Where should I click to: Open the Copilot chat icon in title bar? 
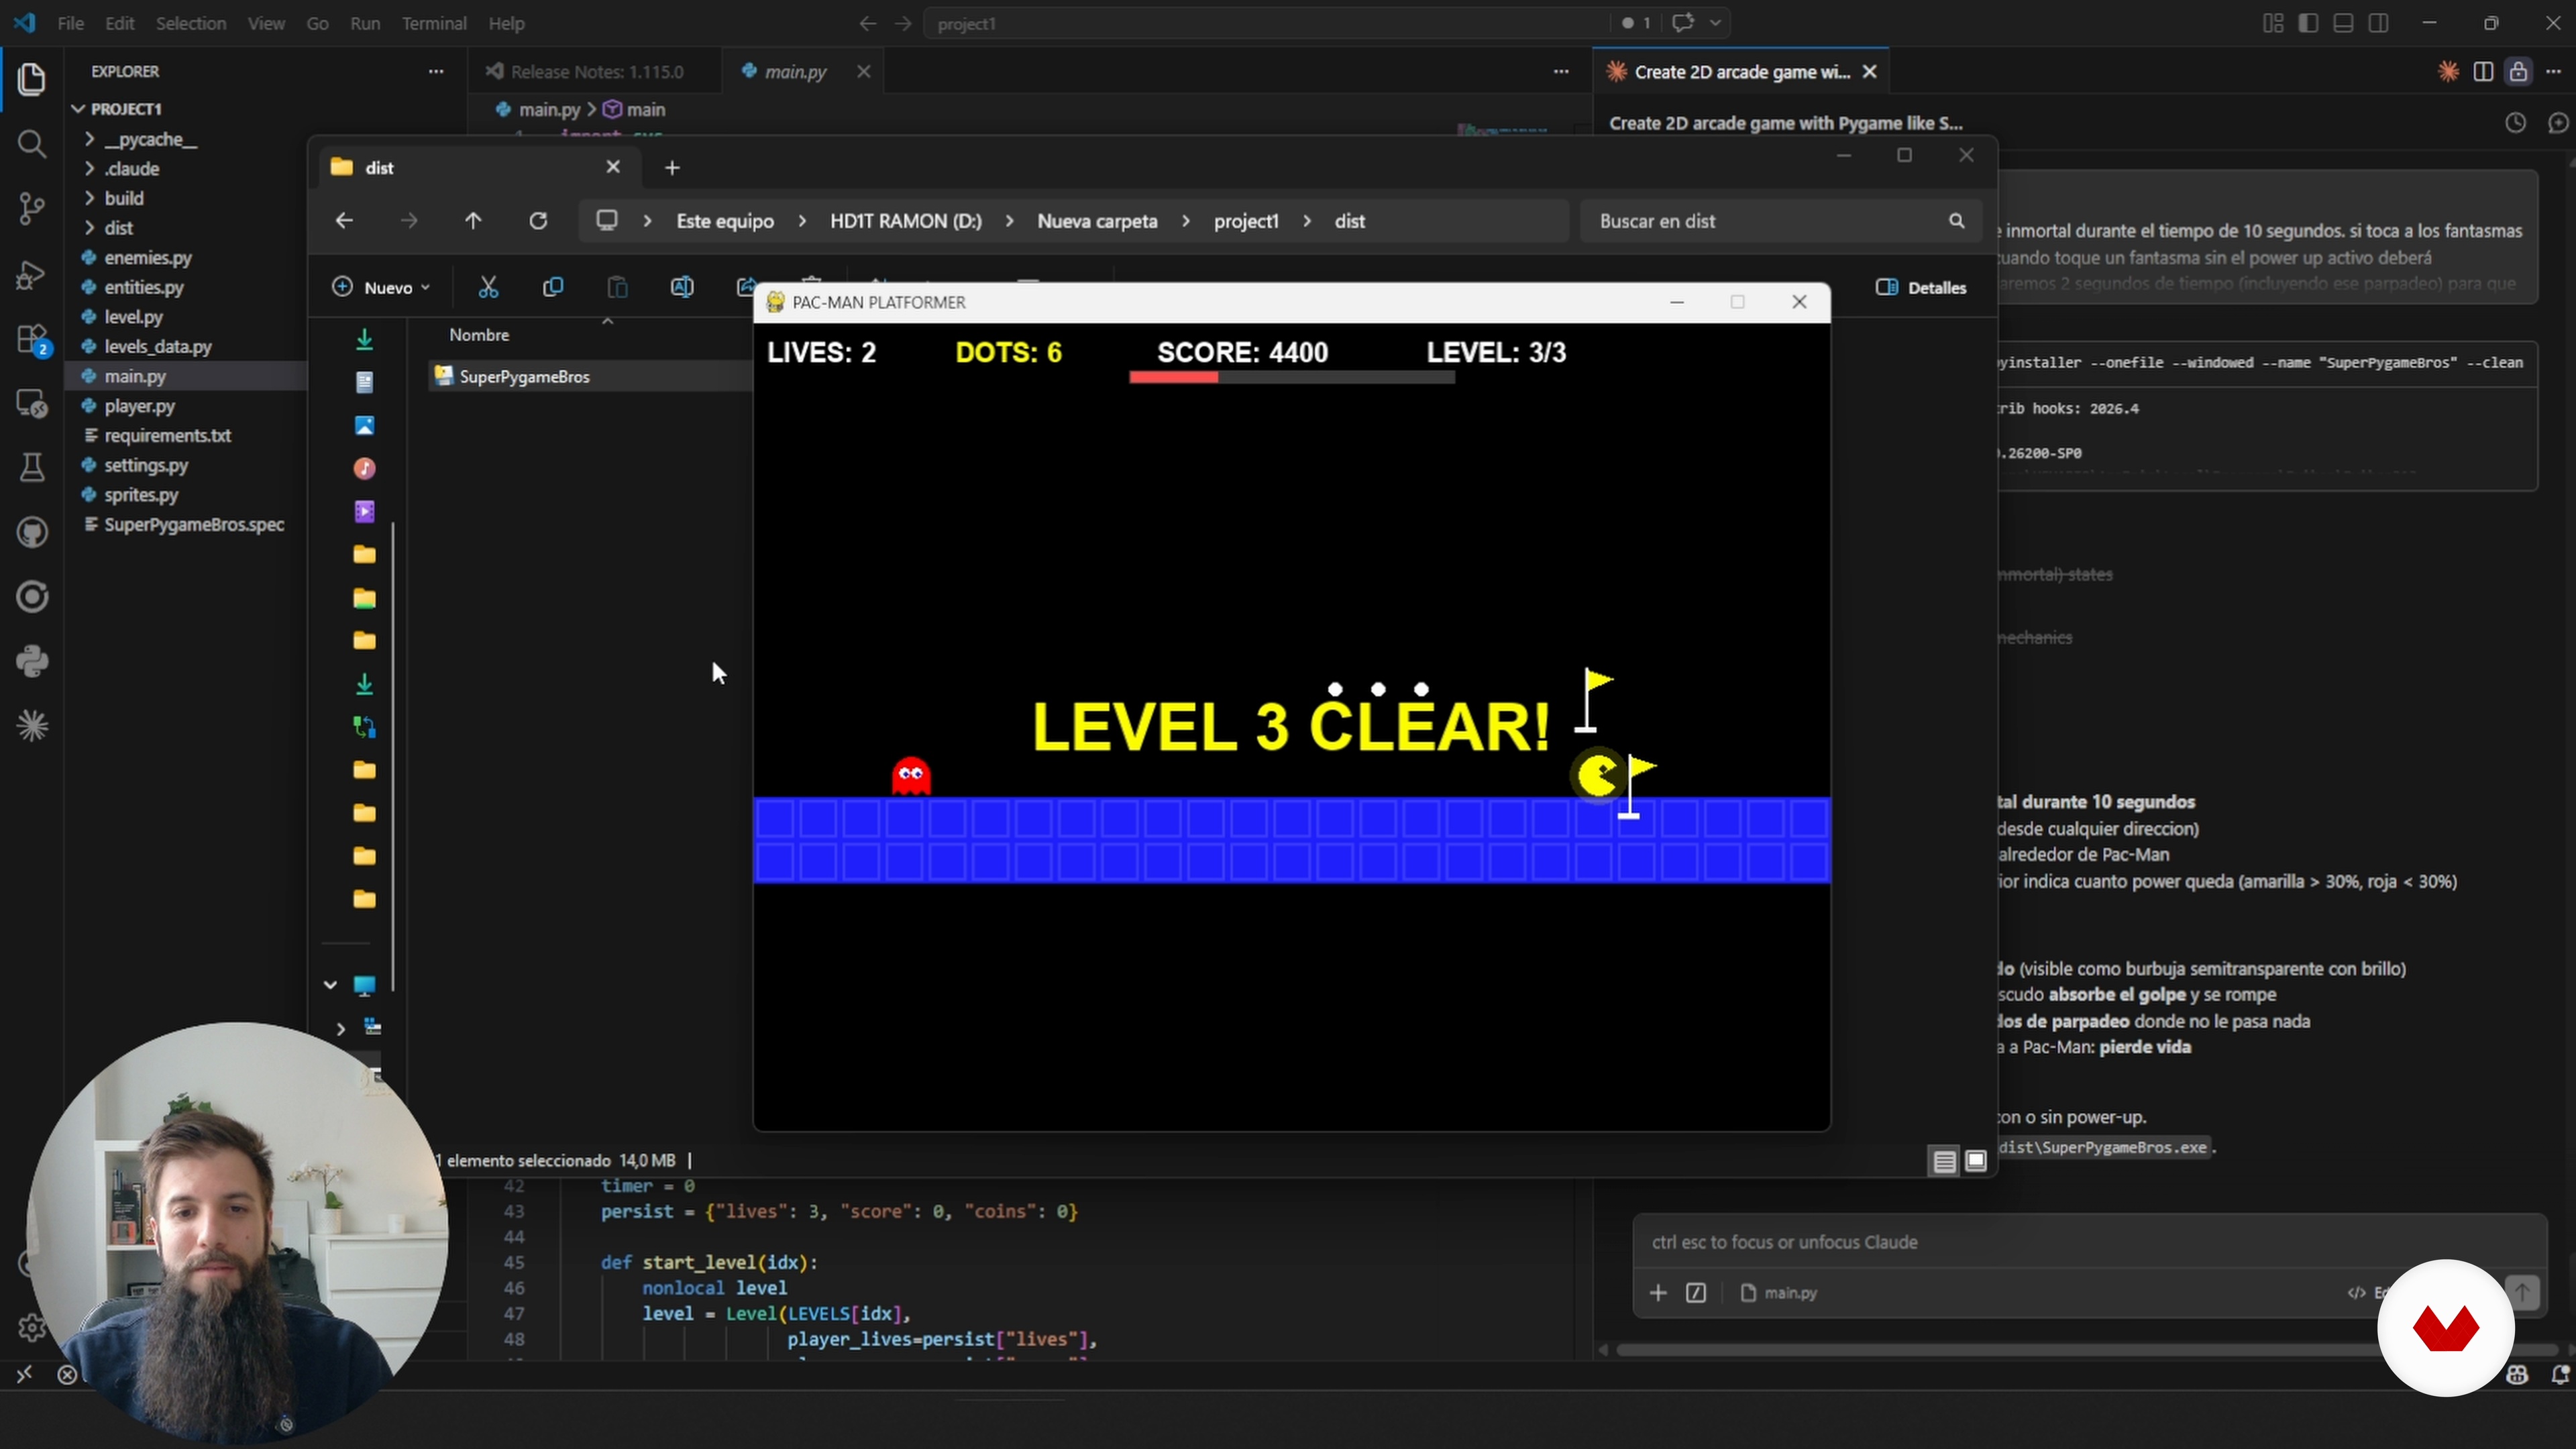[x=1684, y=23]
